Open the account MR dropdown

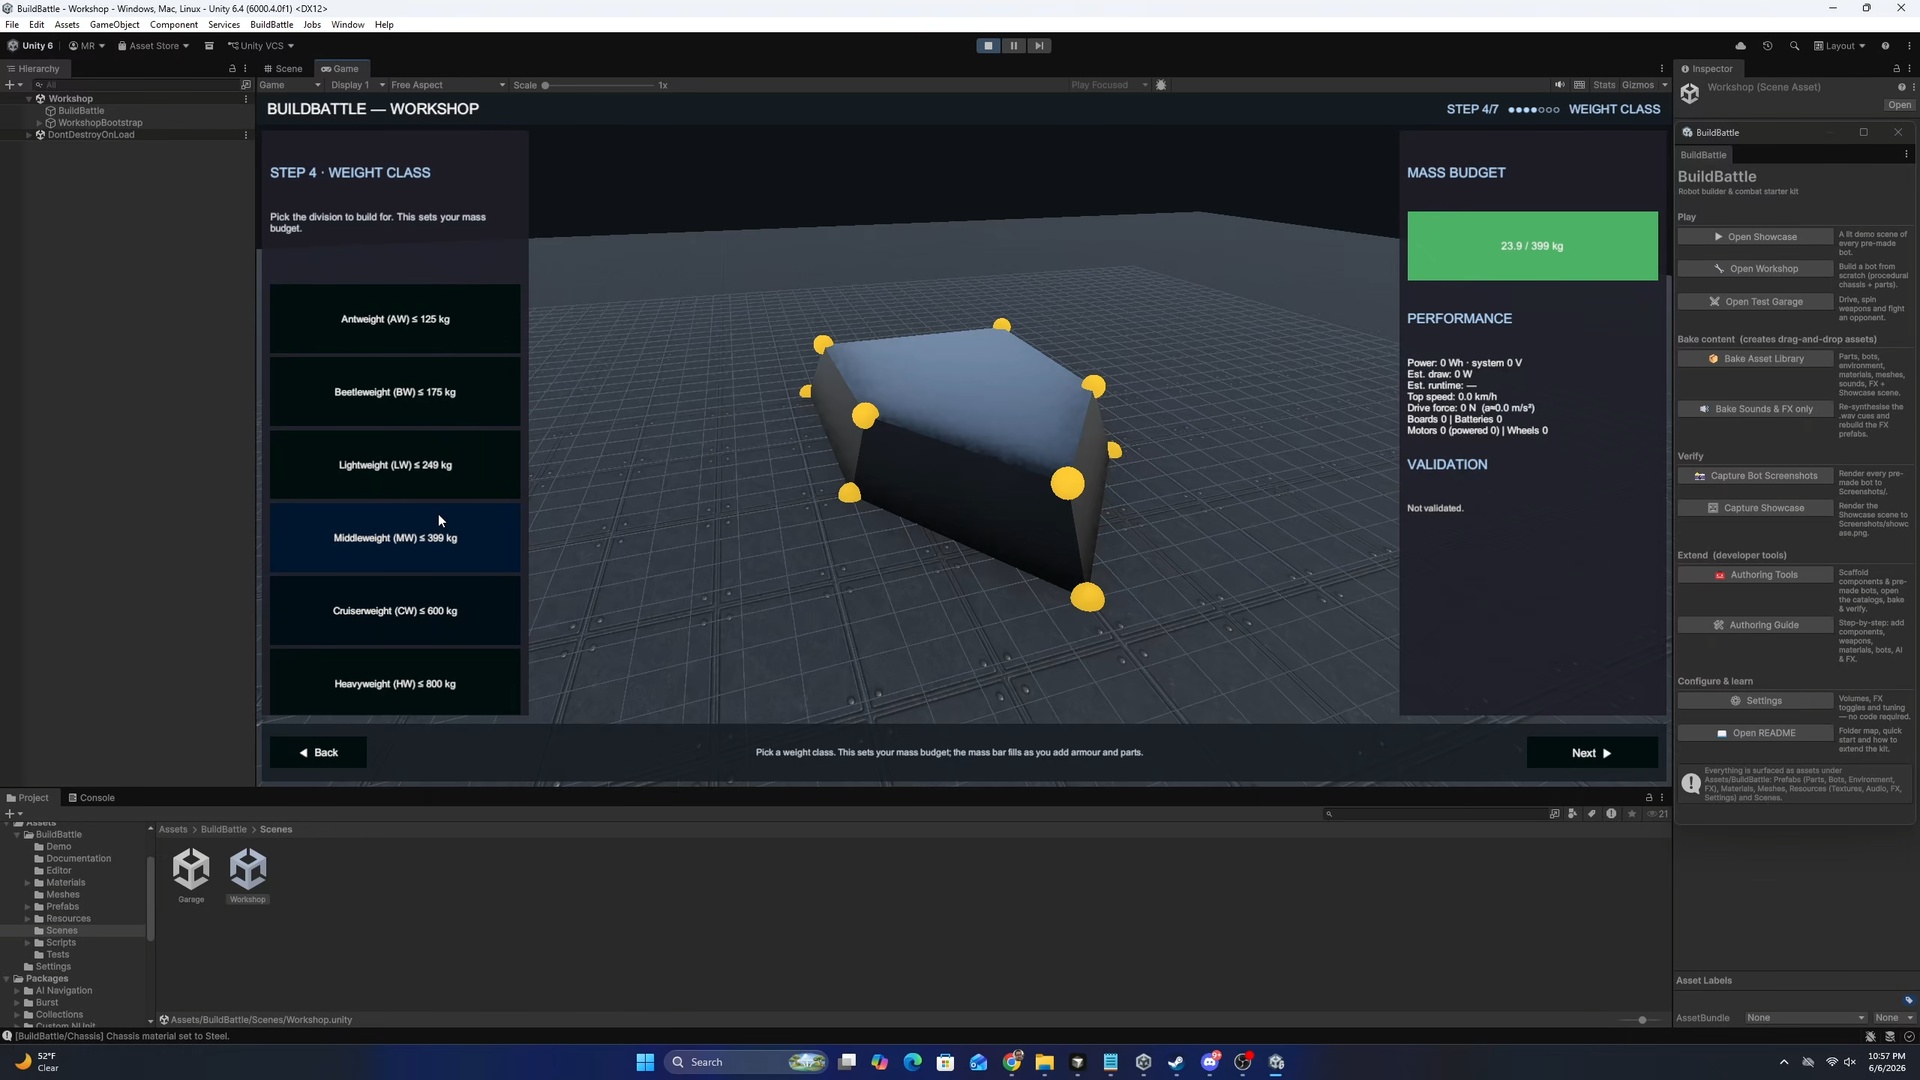[87, 46]
